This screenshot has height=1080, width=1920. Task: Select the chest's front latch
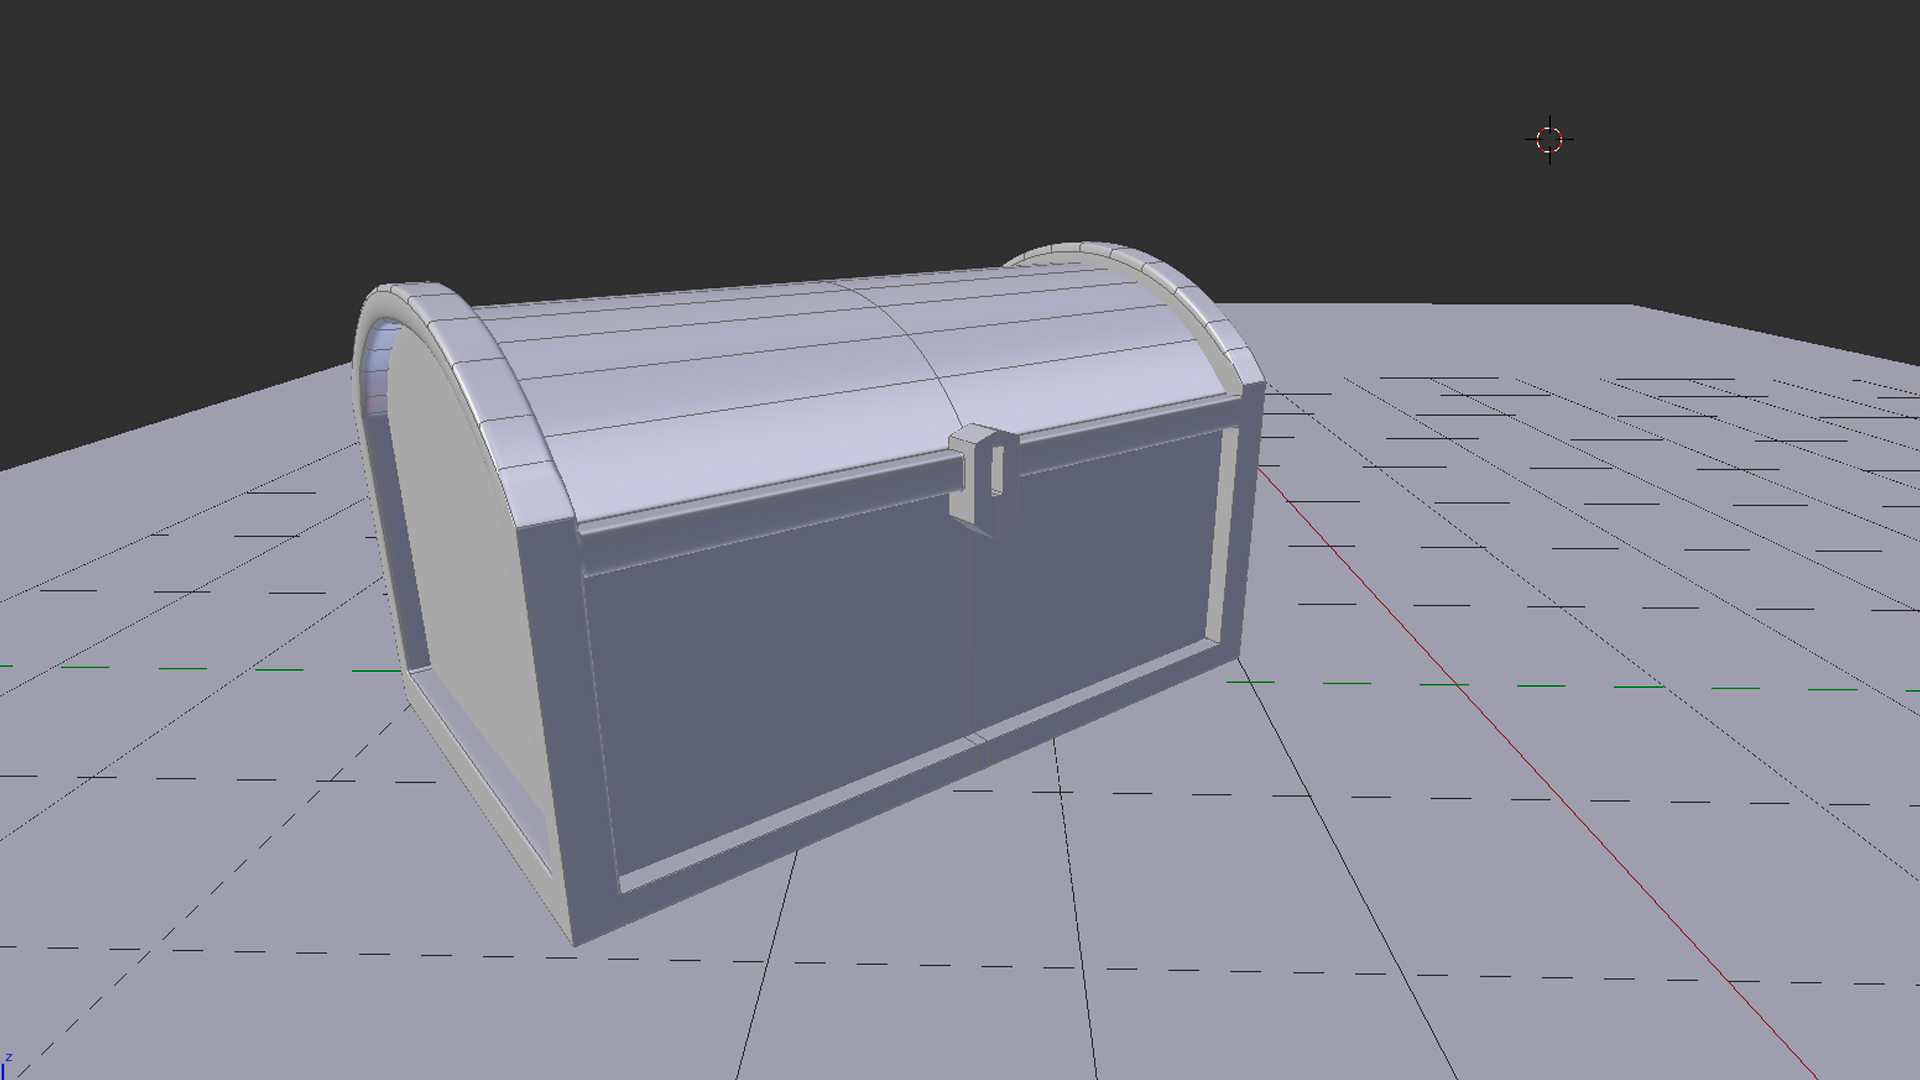click(x=982, y=478)
